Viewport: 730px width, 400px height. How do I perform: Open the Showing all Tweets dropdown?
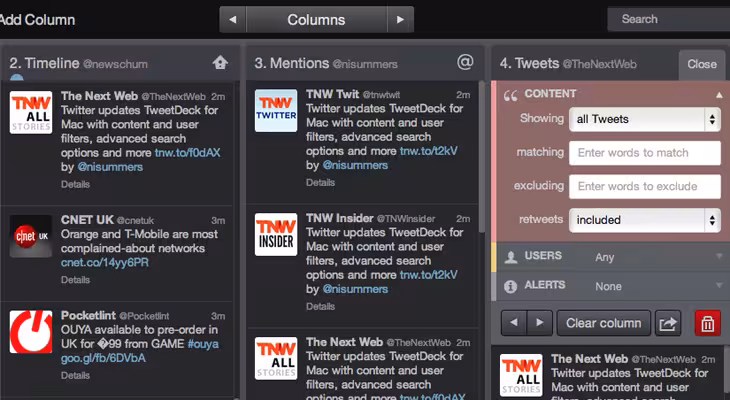pos(645,119)
